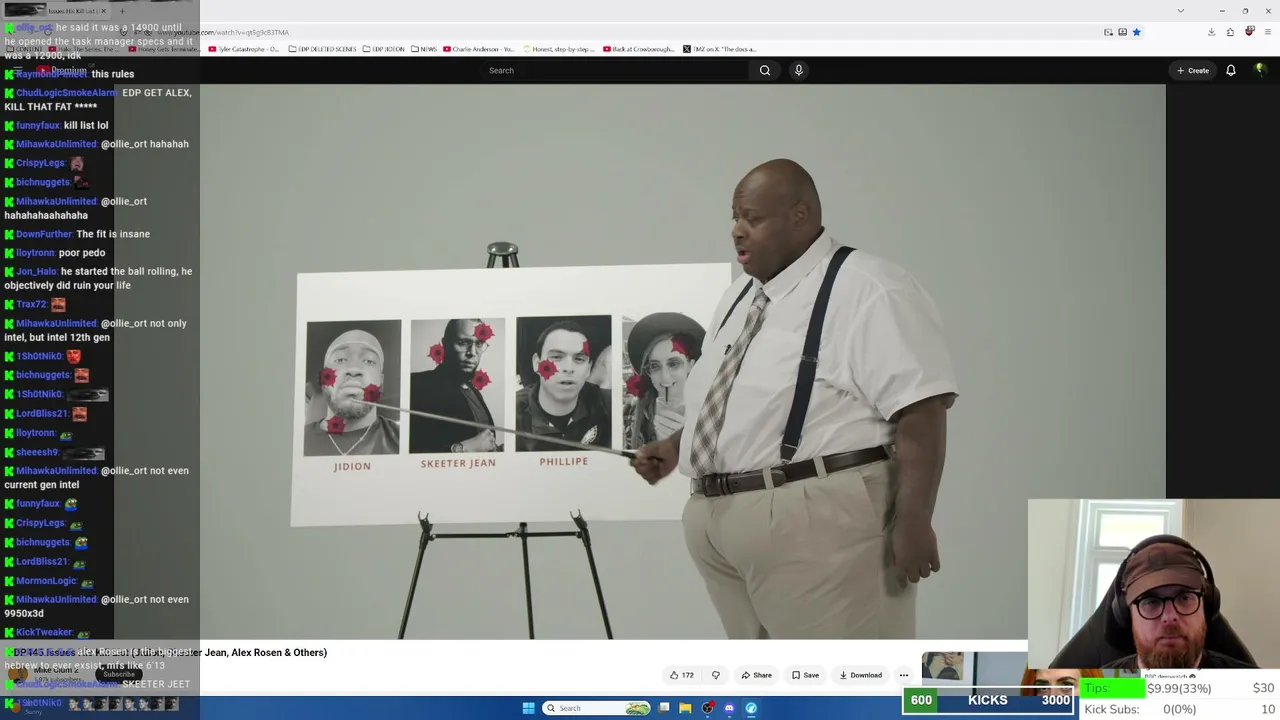
Task: Click the Tips goal progress bar
Action: pos(1113,688)
